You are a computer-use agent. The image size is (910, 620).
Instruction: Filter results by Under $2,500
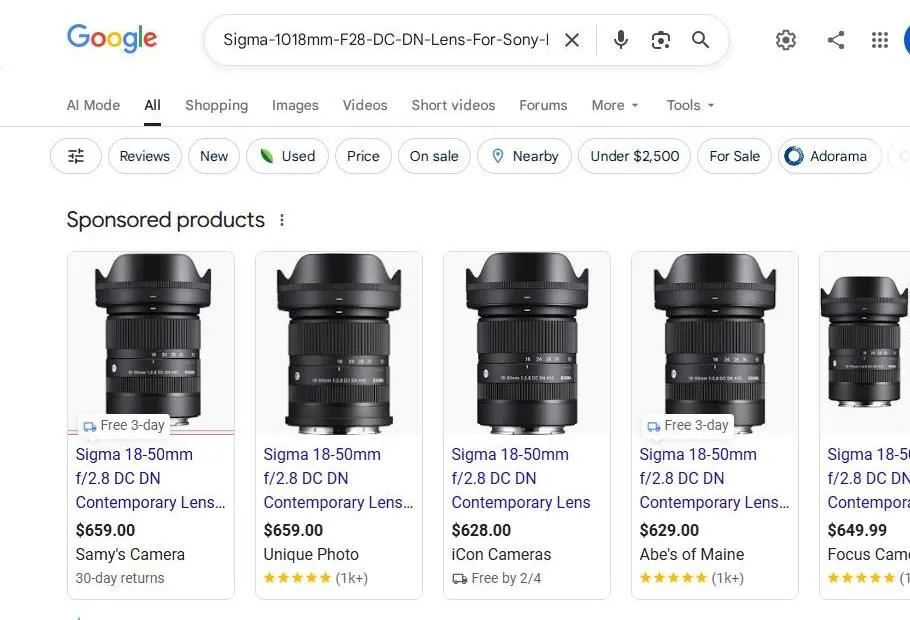tap(634, 156)
